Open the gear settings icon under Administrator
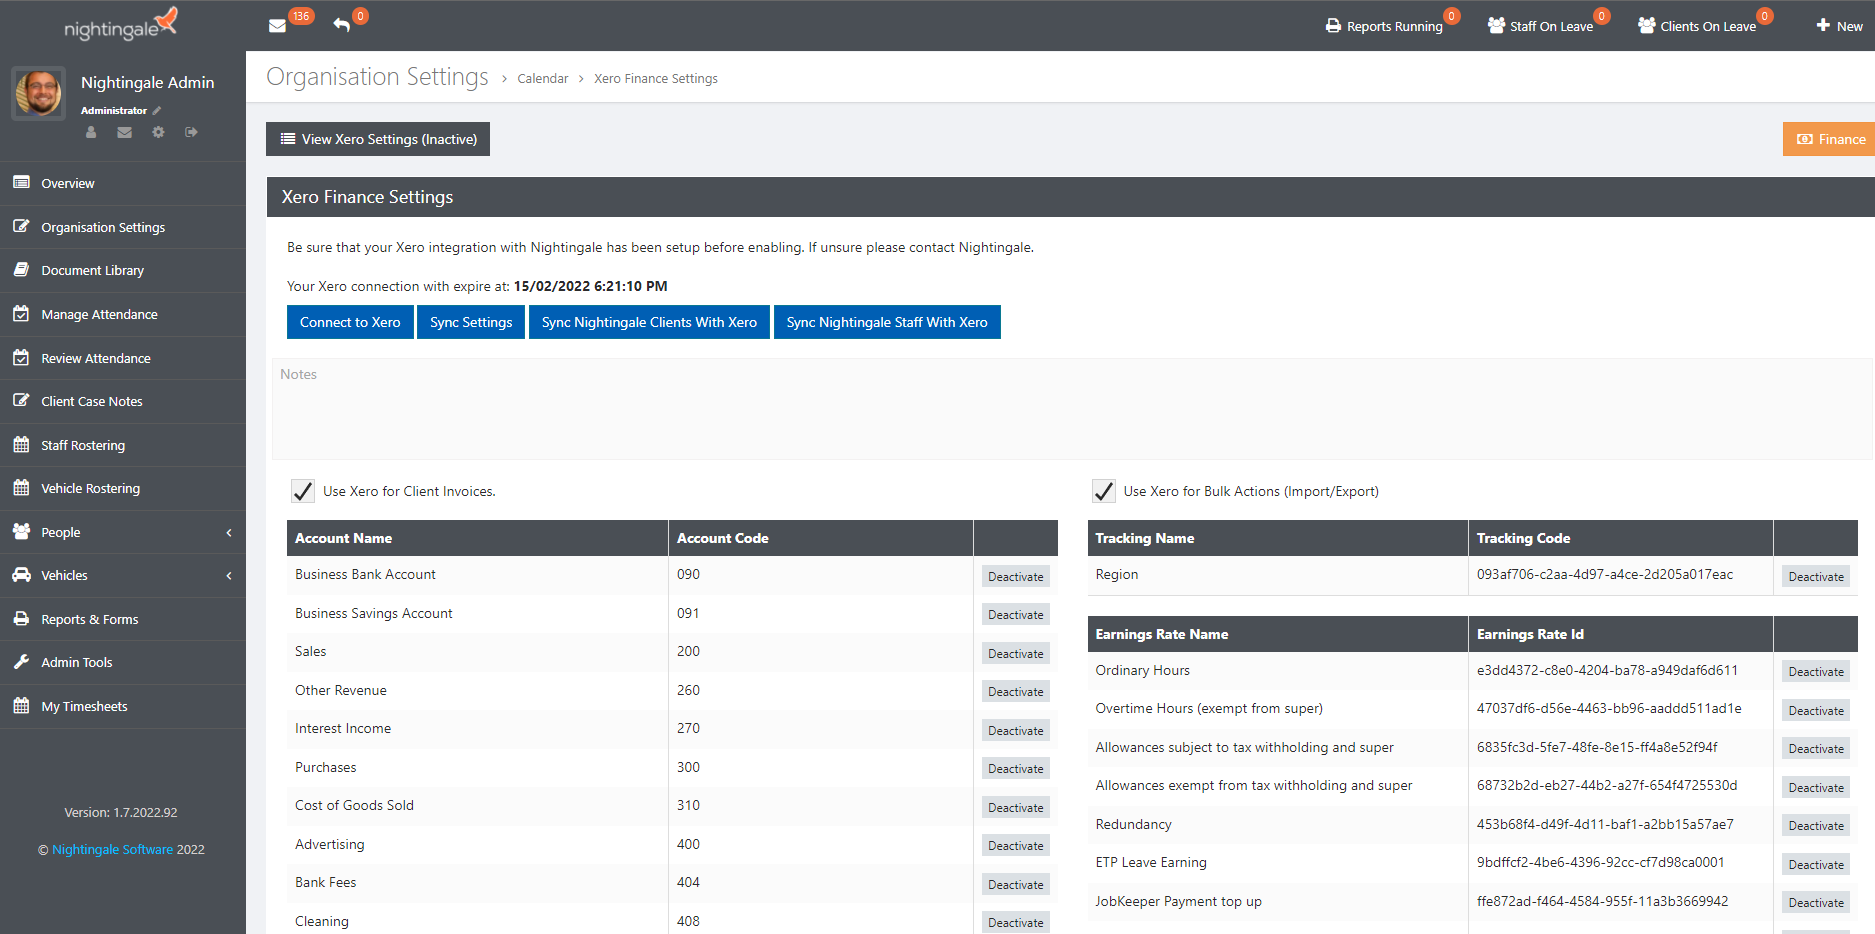Screen dimensions: 1875x934 click(158, 132)
